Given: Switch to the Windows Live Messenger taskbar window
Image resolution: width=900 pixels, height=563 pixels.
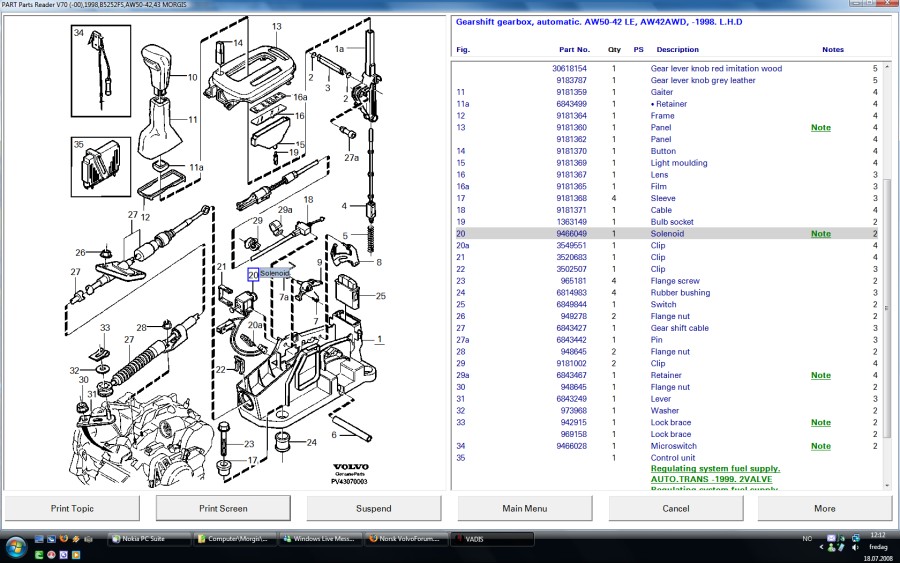Looking at the screenshot, I should tap(320, 539).
